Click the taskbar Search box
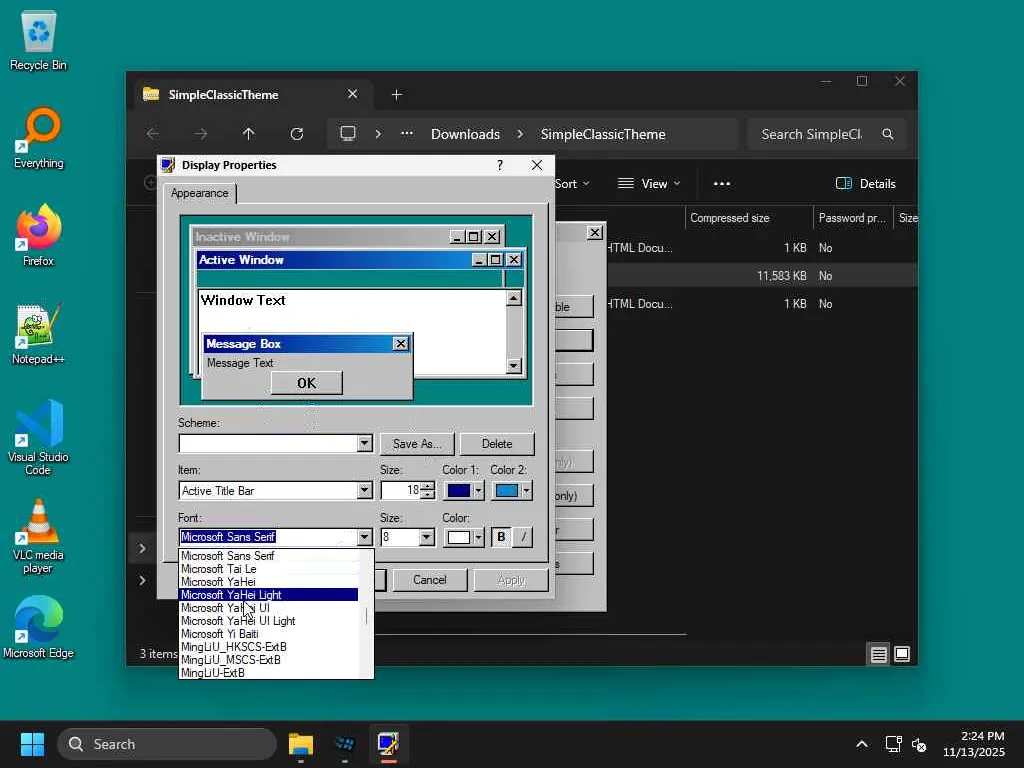The width and height of the screenshot is (1024, 768). 167,744
